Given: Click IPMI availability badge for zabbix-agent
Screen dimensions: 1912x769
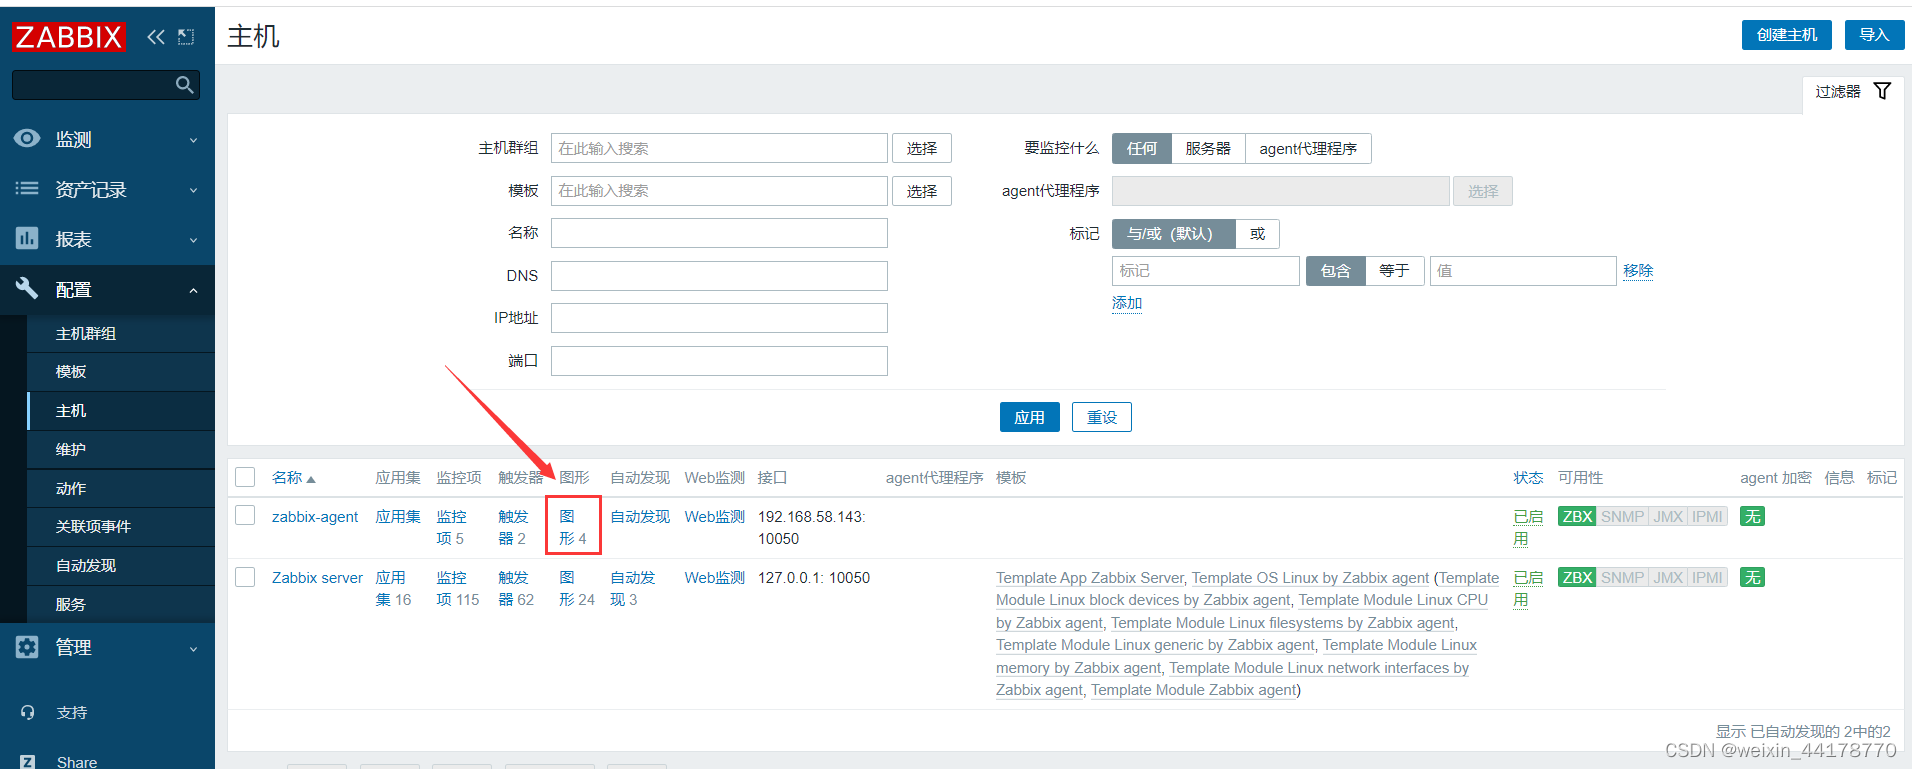Looking at the screenshot, I should point(1707,517).
